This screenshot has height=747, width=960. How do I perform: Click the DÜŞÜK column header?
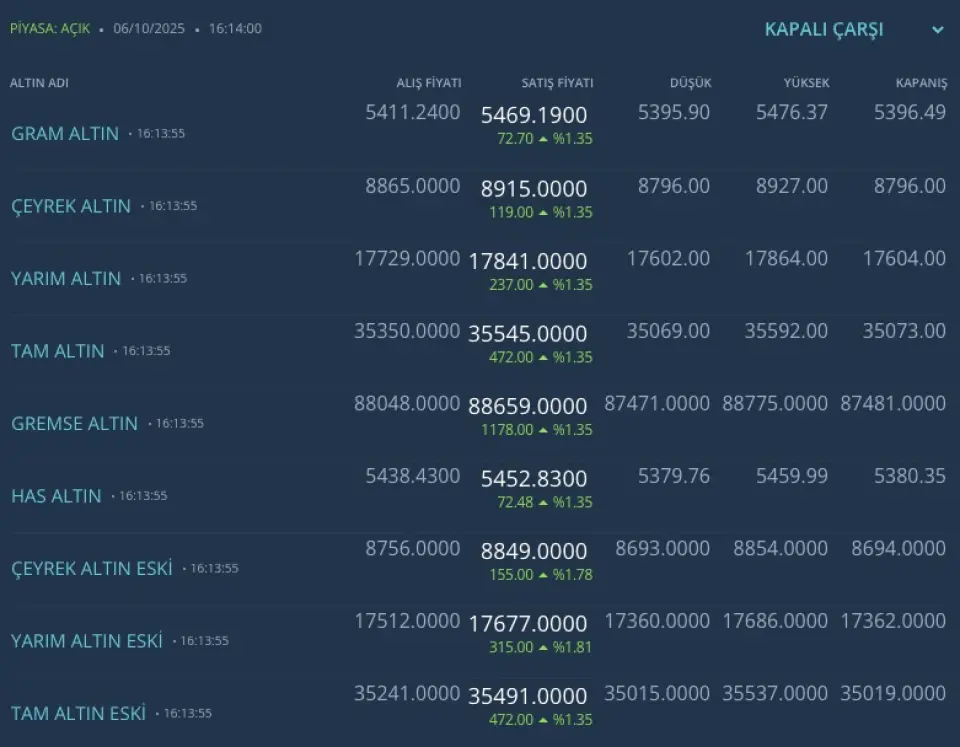tap(690, 83)
